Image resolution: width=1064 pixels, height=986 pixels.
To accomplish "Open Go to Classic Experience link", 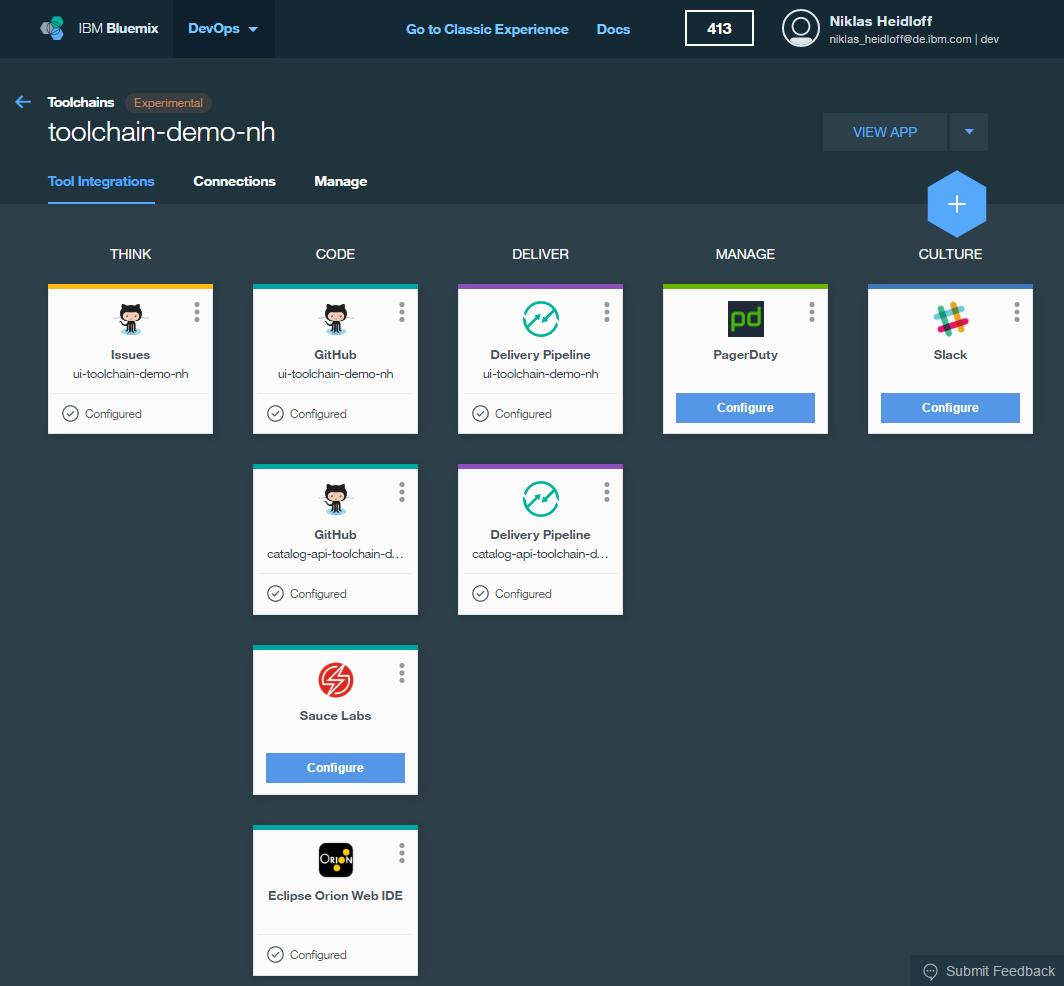I will tap(487, 29).
